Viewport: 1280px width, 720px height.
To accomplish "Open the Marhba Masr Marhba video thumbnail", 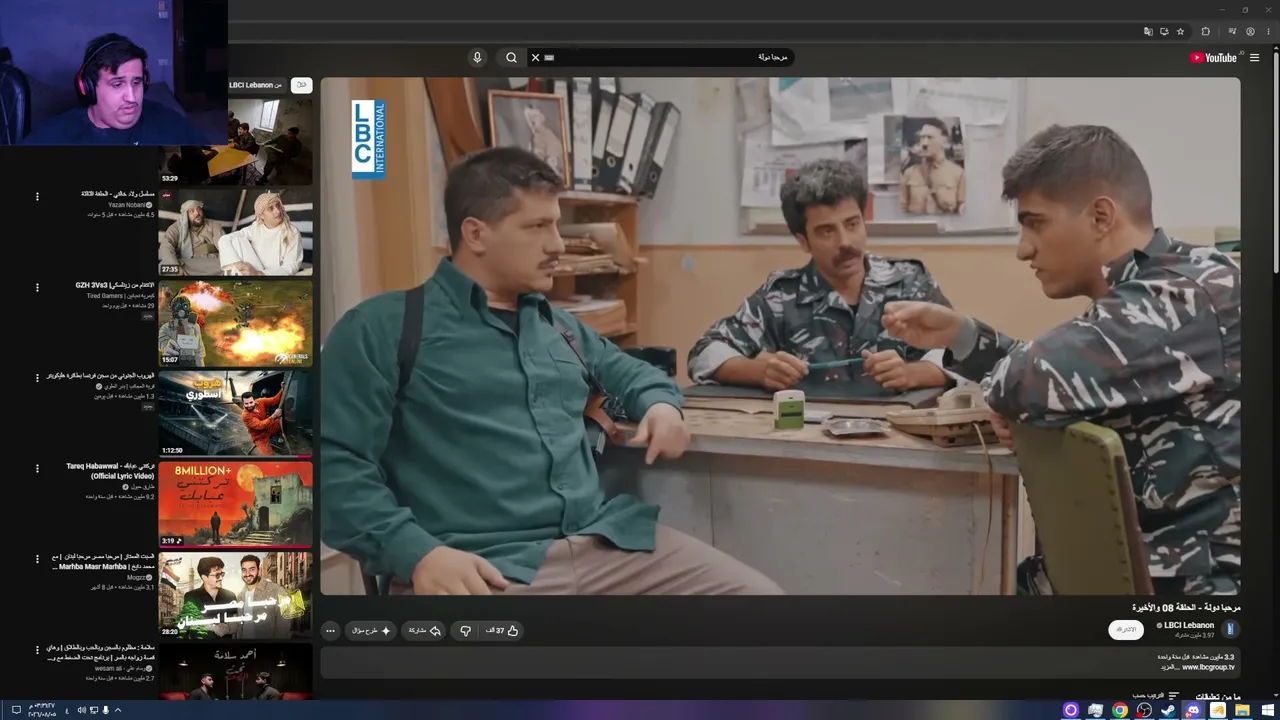I will [236, 595].
